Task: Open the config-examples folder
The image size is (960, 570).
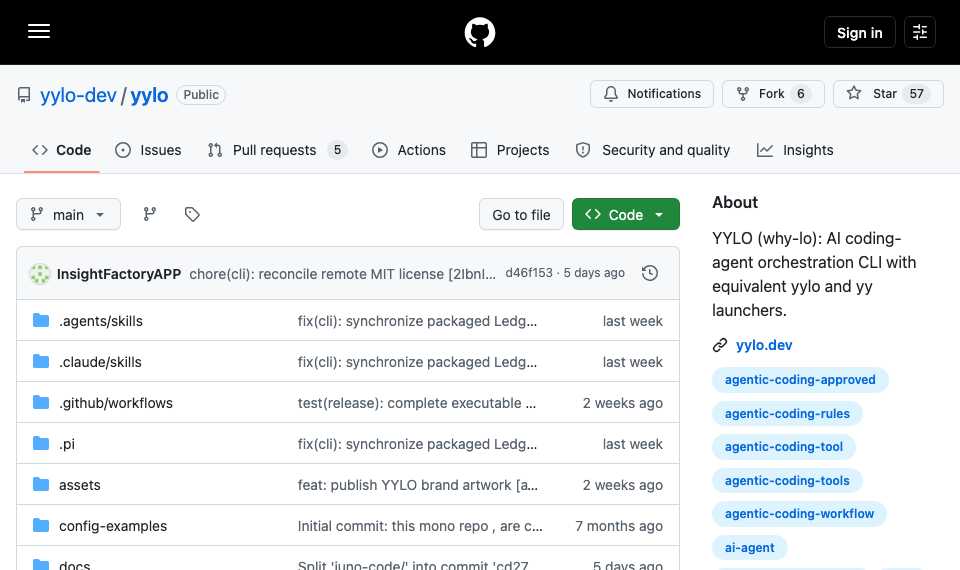Action: [x=113, y=526]
